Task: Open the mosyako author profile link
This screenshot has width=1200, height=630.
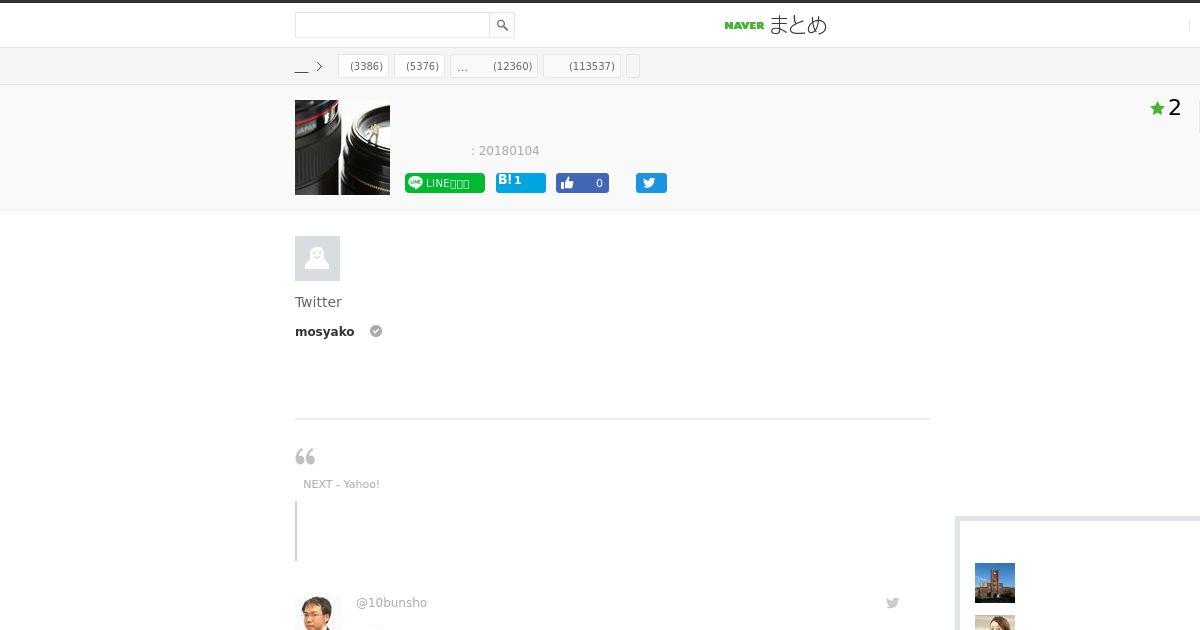Action: [325, 332]
